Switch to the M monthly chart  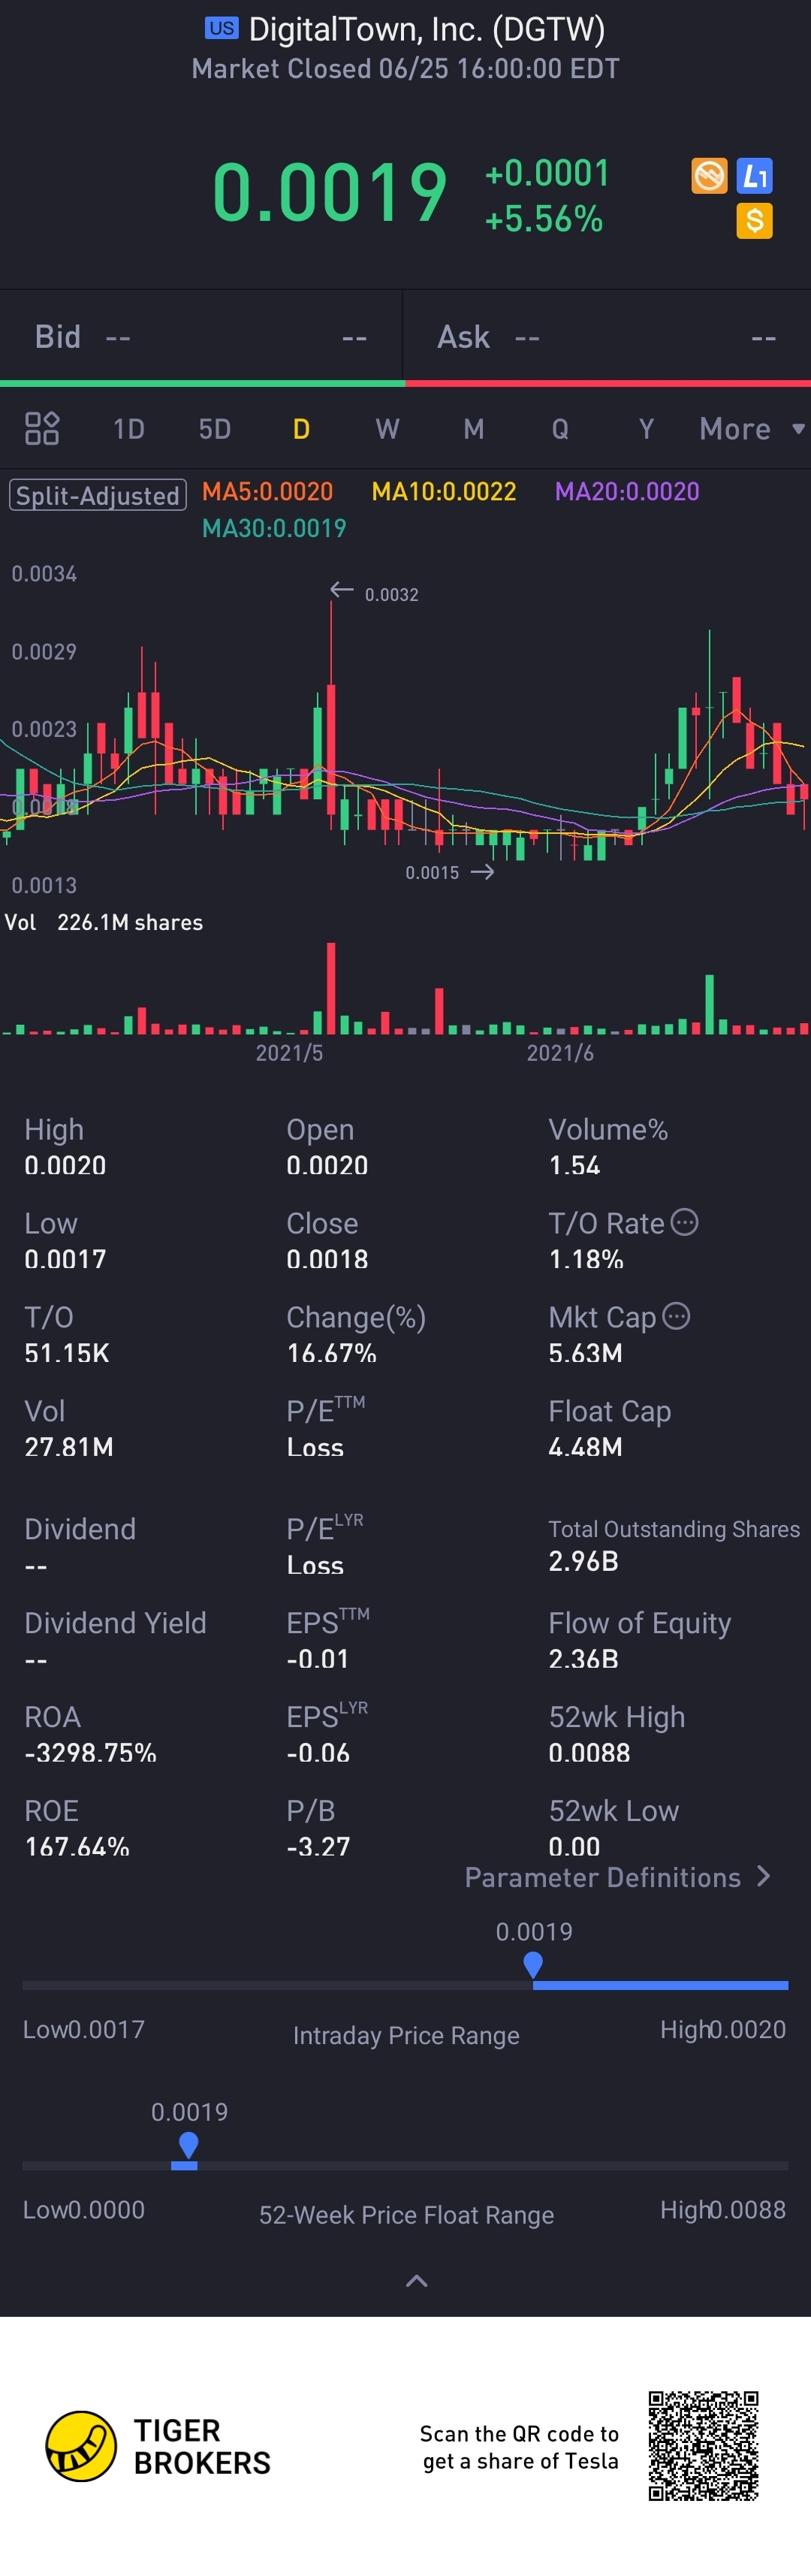click(473, 429)
